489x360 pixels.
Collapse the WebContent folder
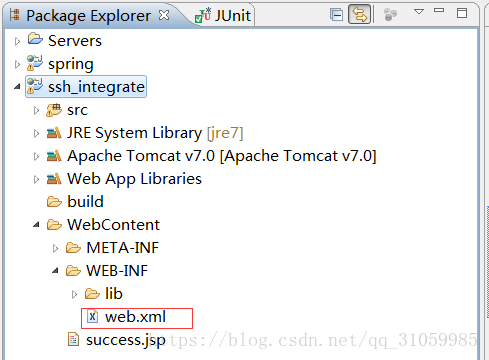tap(36, 225)
